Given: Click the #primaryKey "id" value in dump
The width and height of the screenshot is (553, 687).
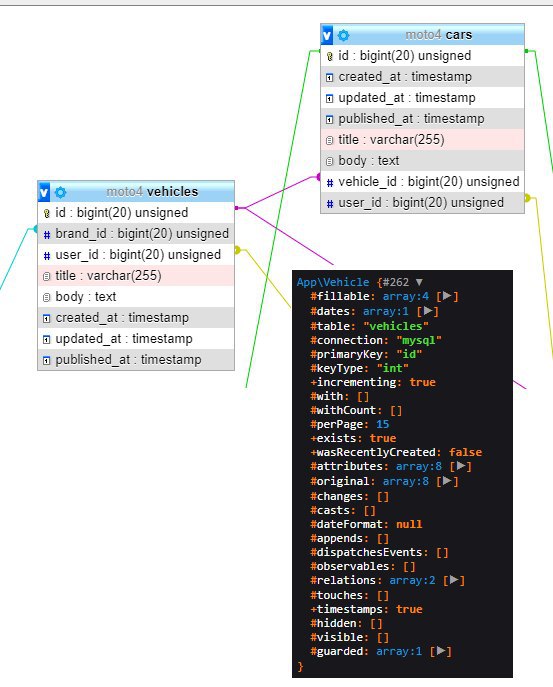Looking at the screenshot, I should (409, 354).
